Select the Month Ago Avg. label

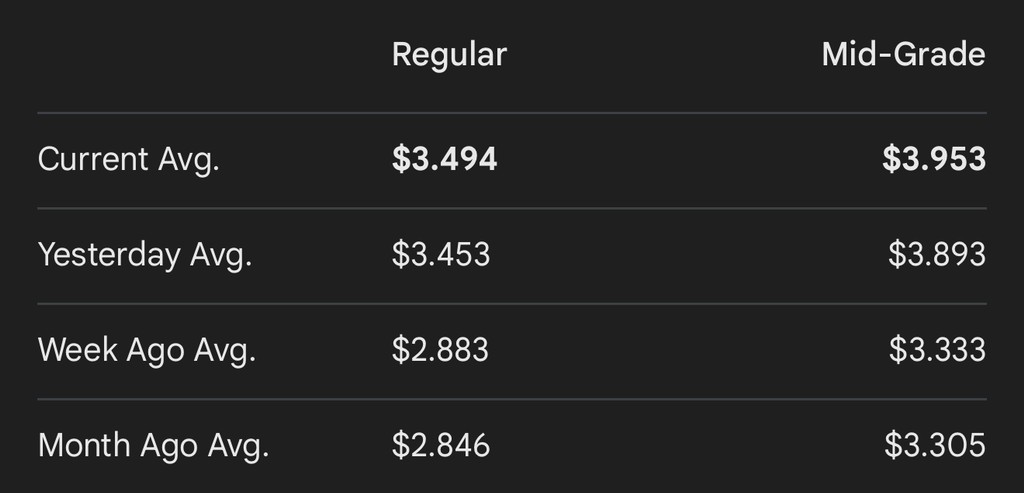pos(153,445)
